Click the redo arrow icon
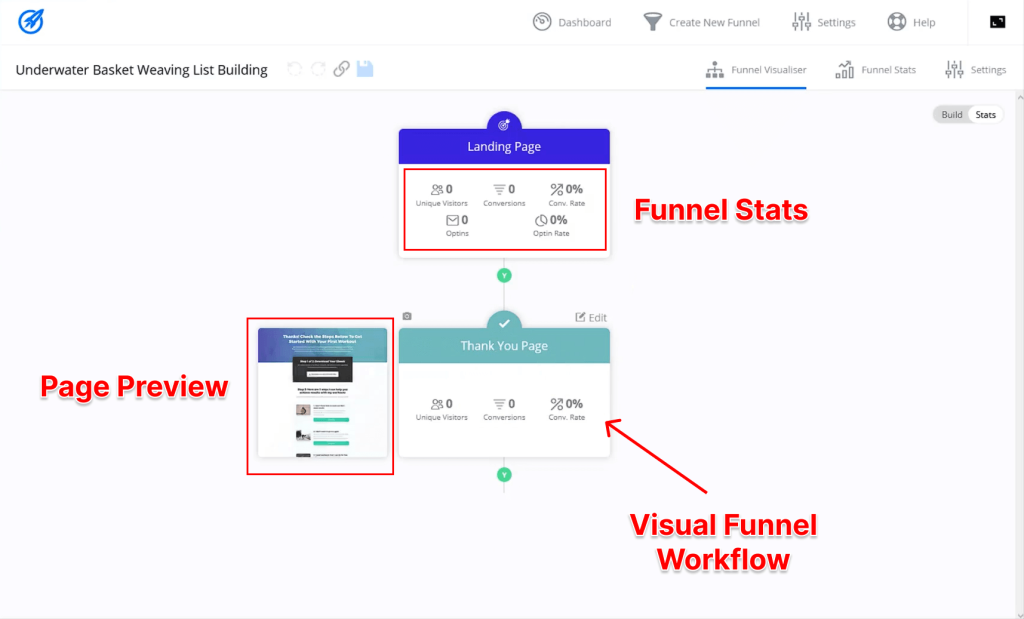 (317, 69)
